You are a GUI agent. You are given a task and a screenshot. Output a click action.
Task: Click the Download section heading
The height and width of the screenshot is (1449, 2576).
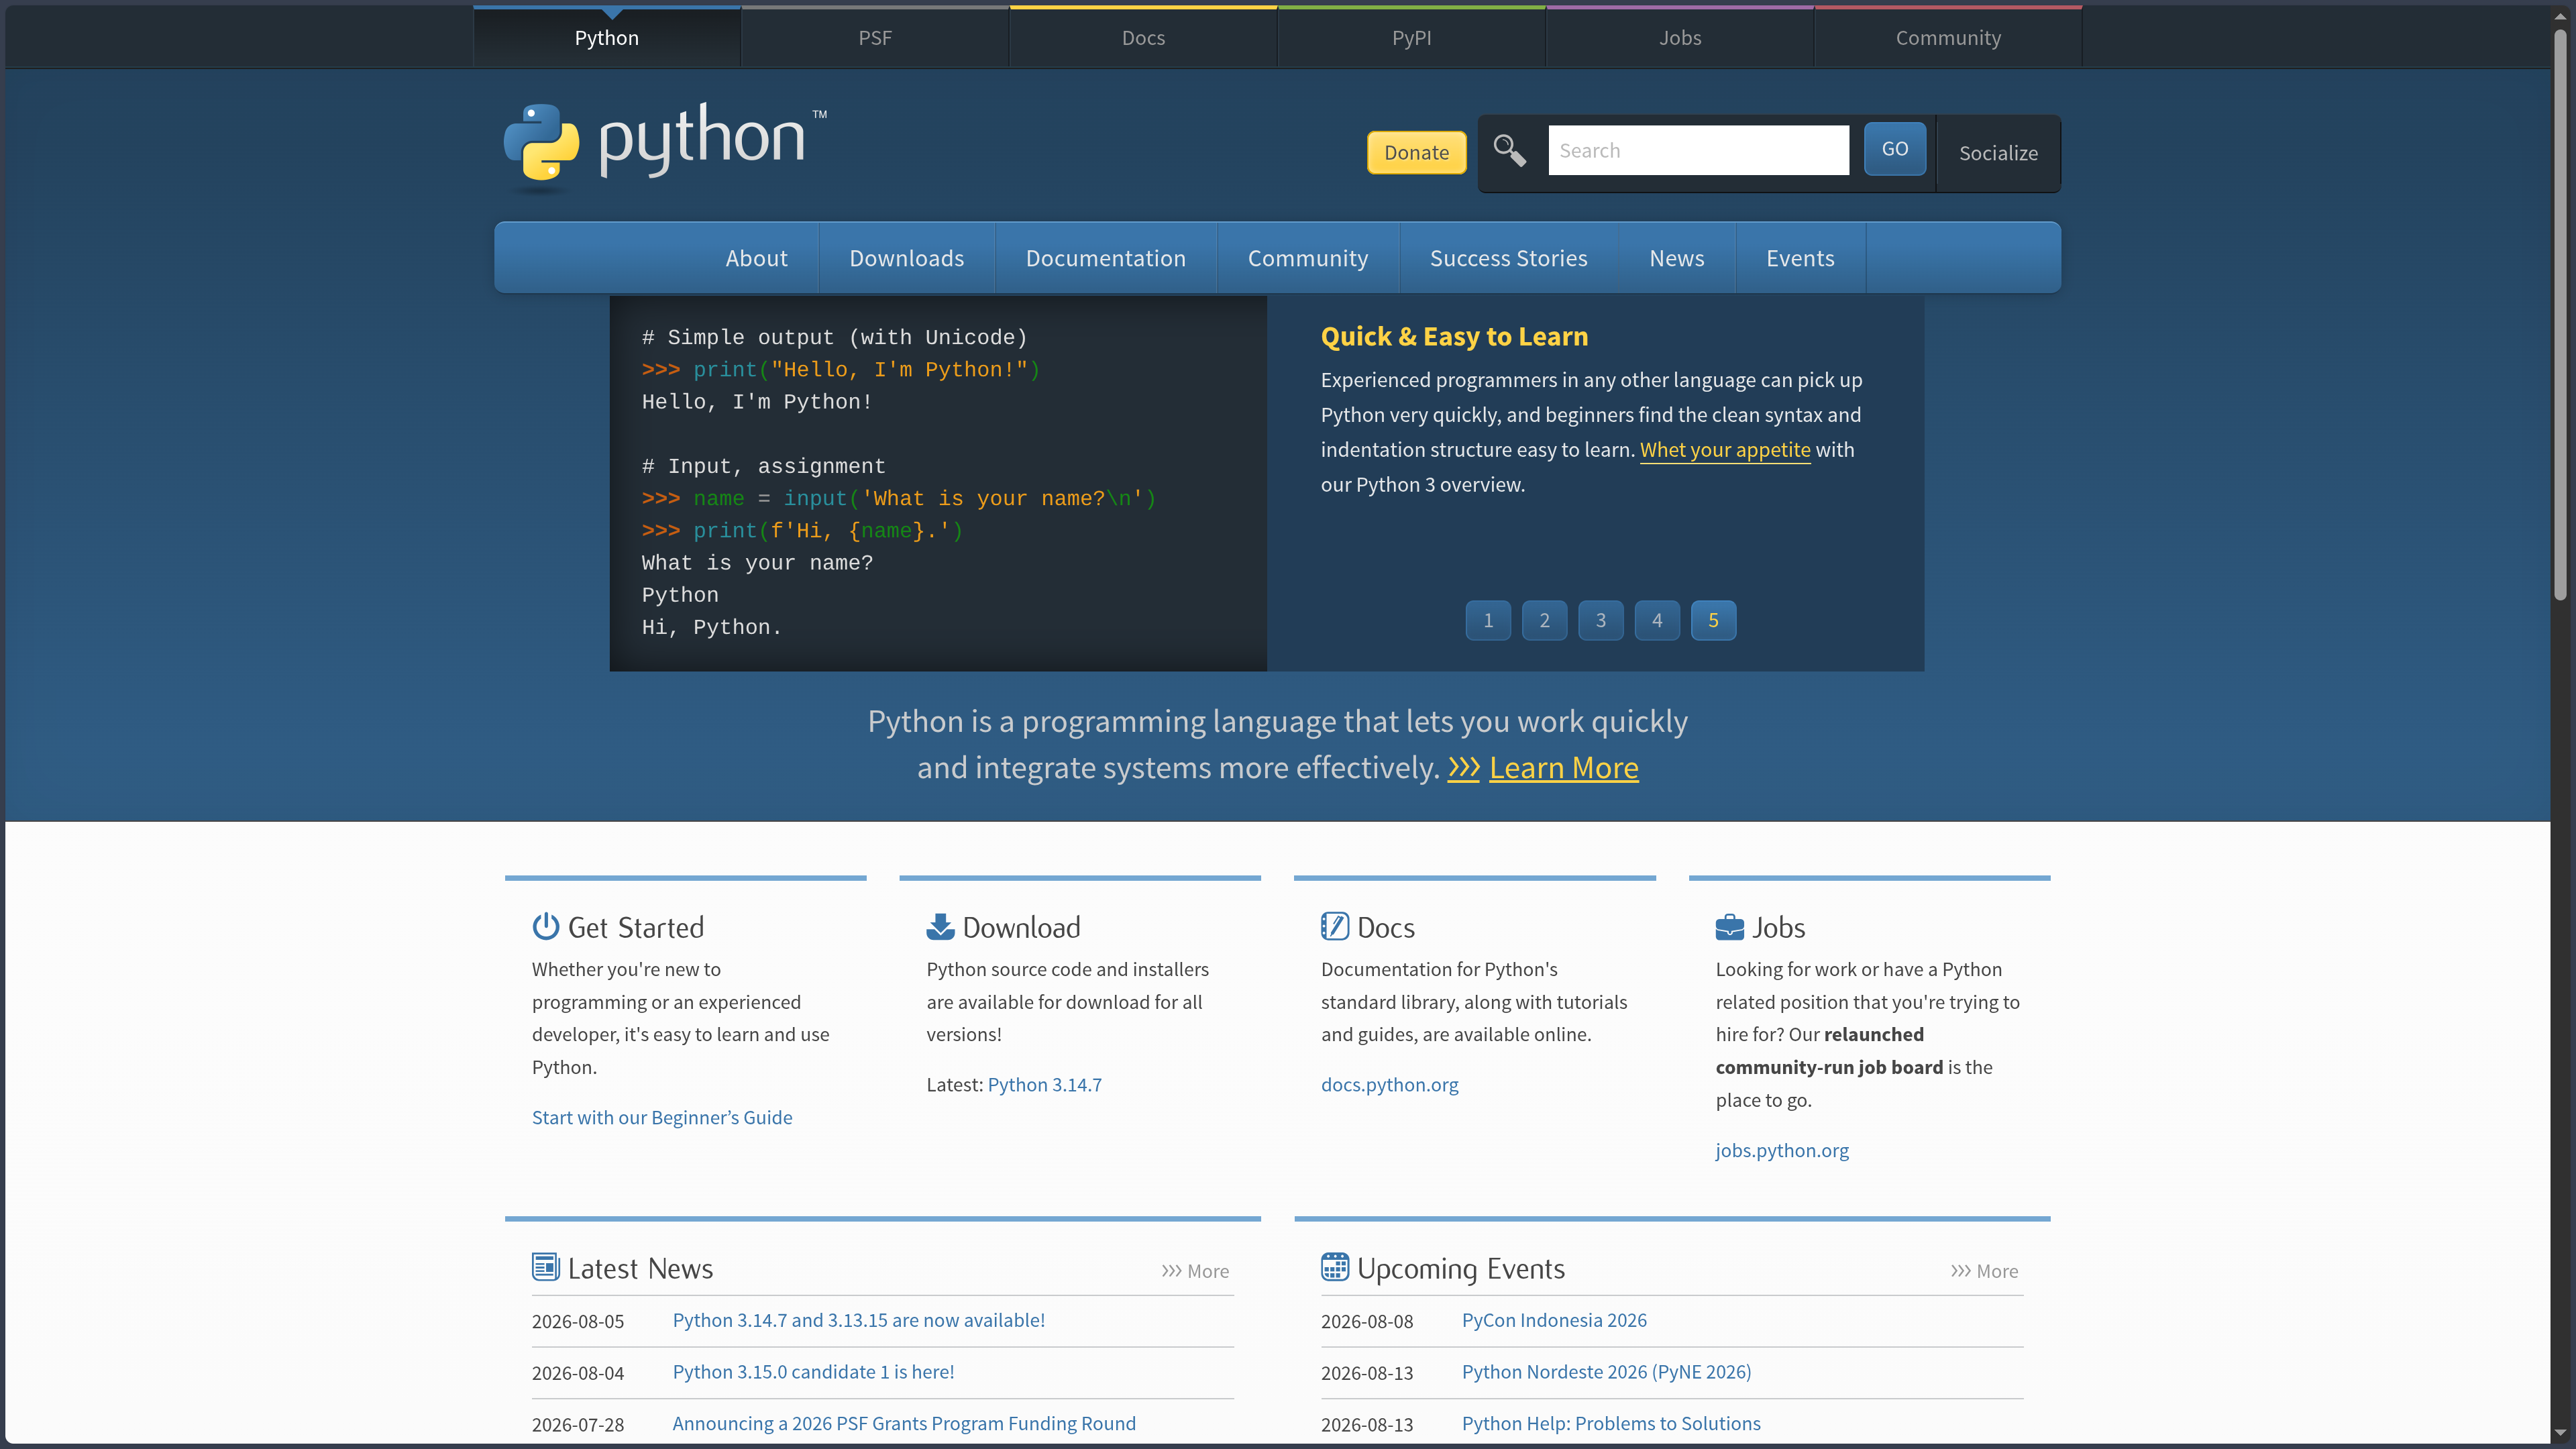[x=1021, y=927]
